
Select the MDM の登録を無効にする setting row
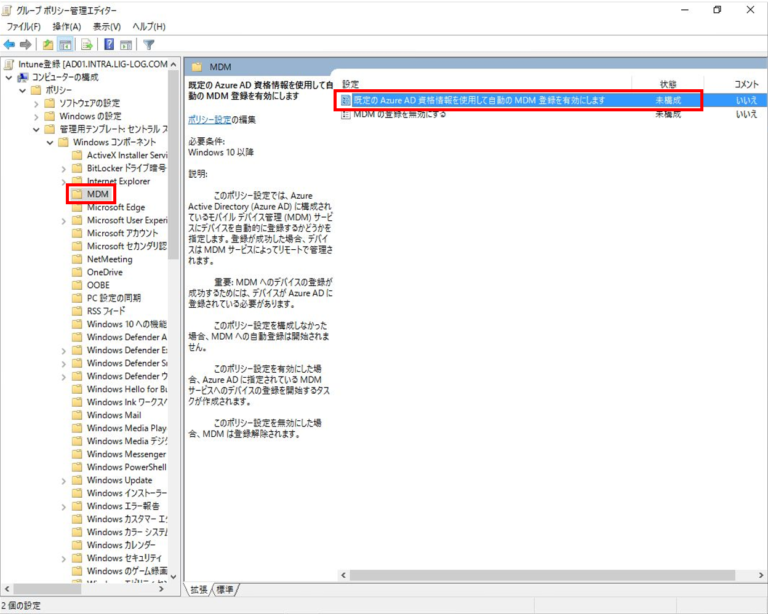tap(553, 114)
